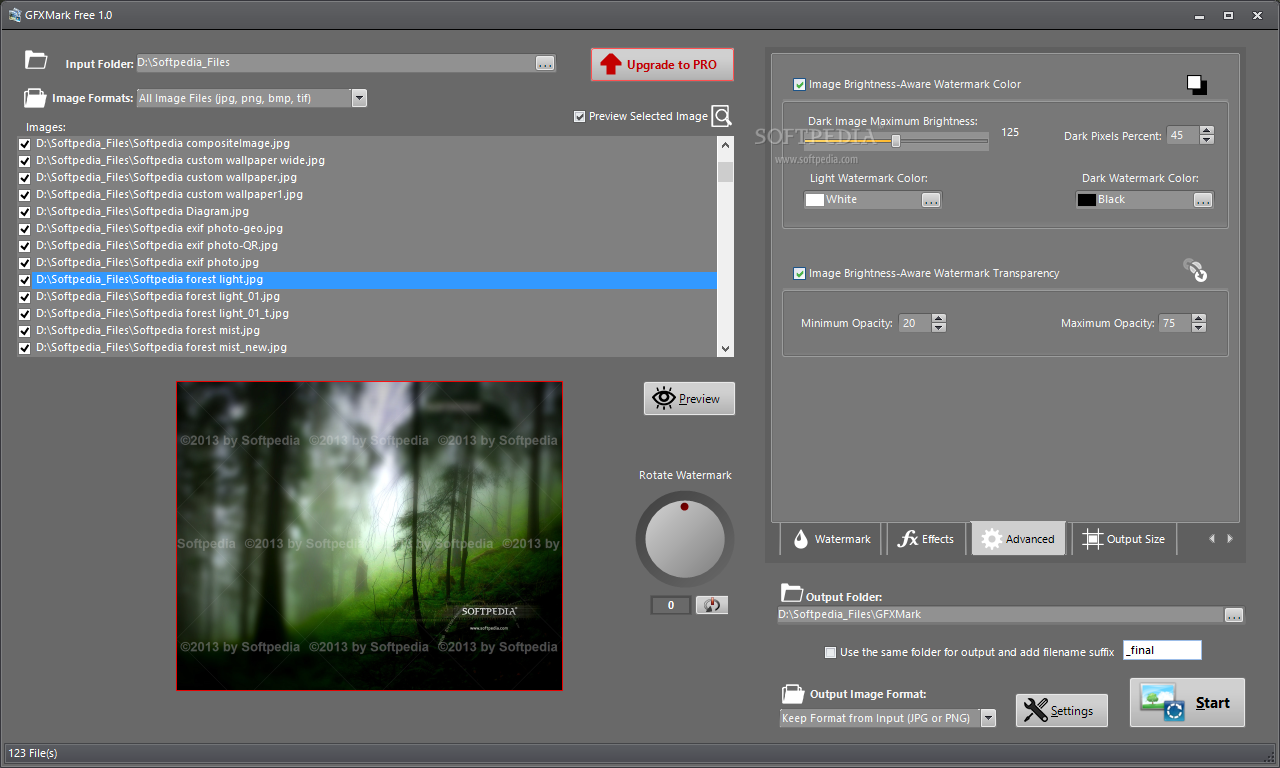Enable use same folder for output checkbox
This screenshot has height=768, width=1280.
pyautogui.click(x=830, y=652)
